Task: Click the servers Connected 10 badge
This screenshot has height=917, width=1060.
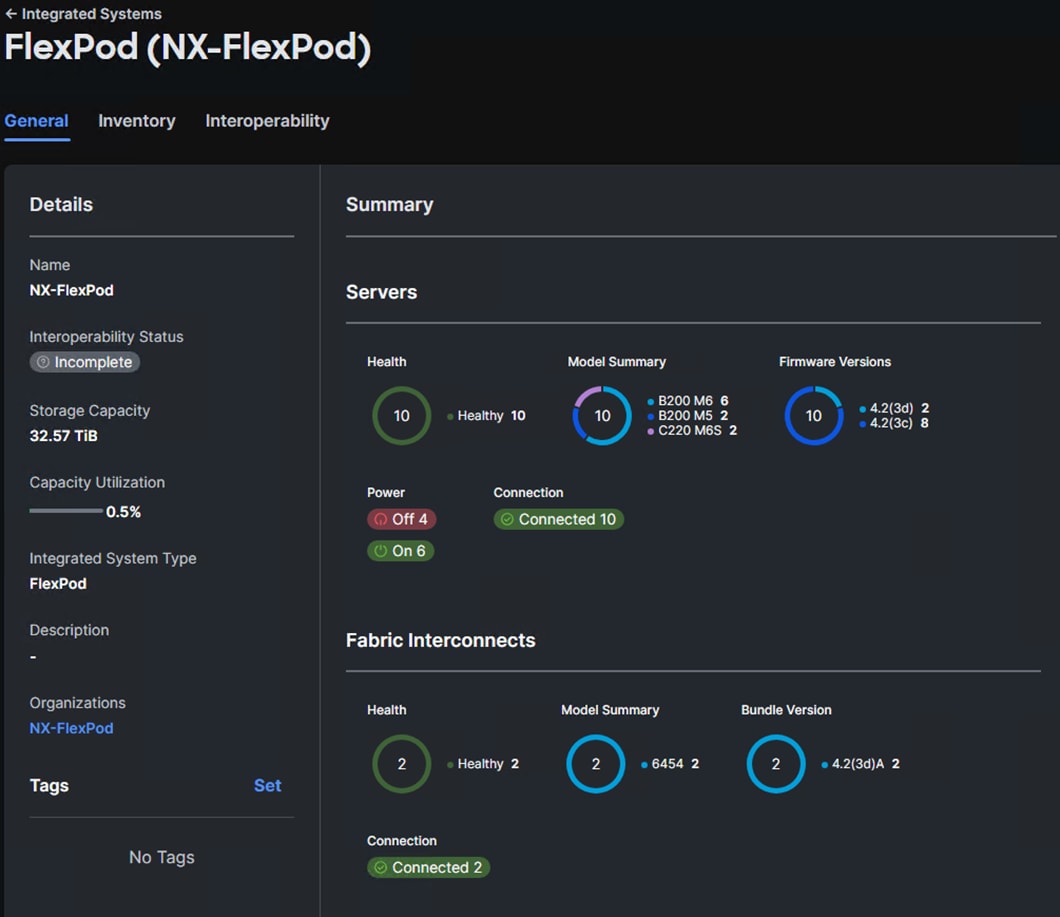Action: 558,520
